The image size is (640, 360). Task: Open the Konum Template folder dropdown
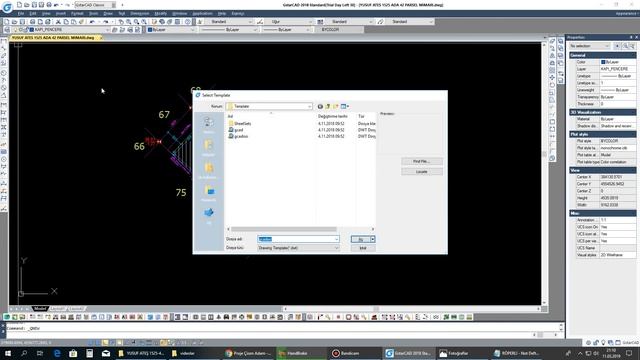tap(269, 106)
